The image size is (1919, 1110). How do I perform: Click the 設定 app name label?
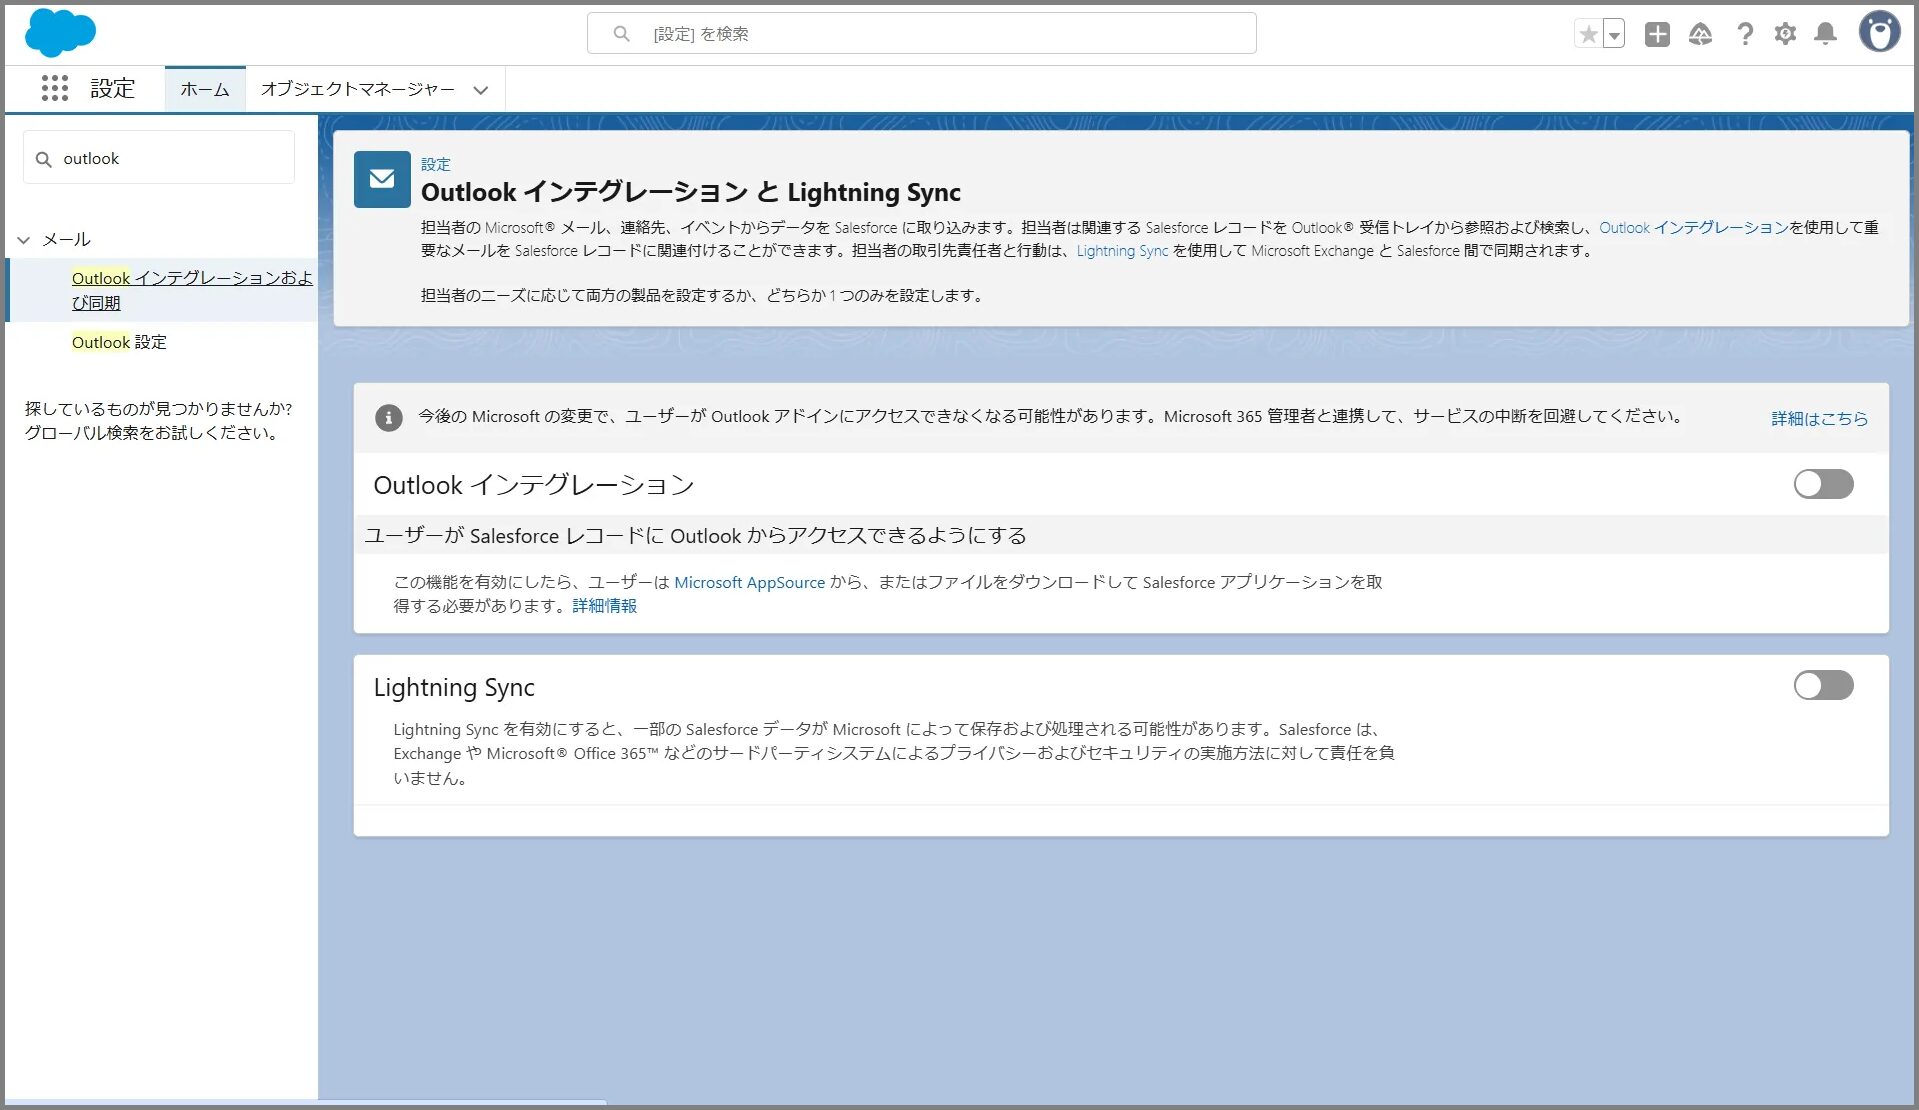coord(112,89)
